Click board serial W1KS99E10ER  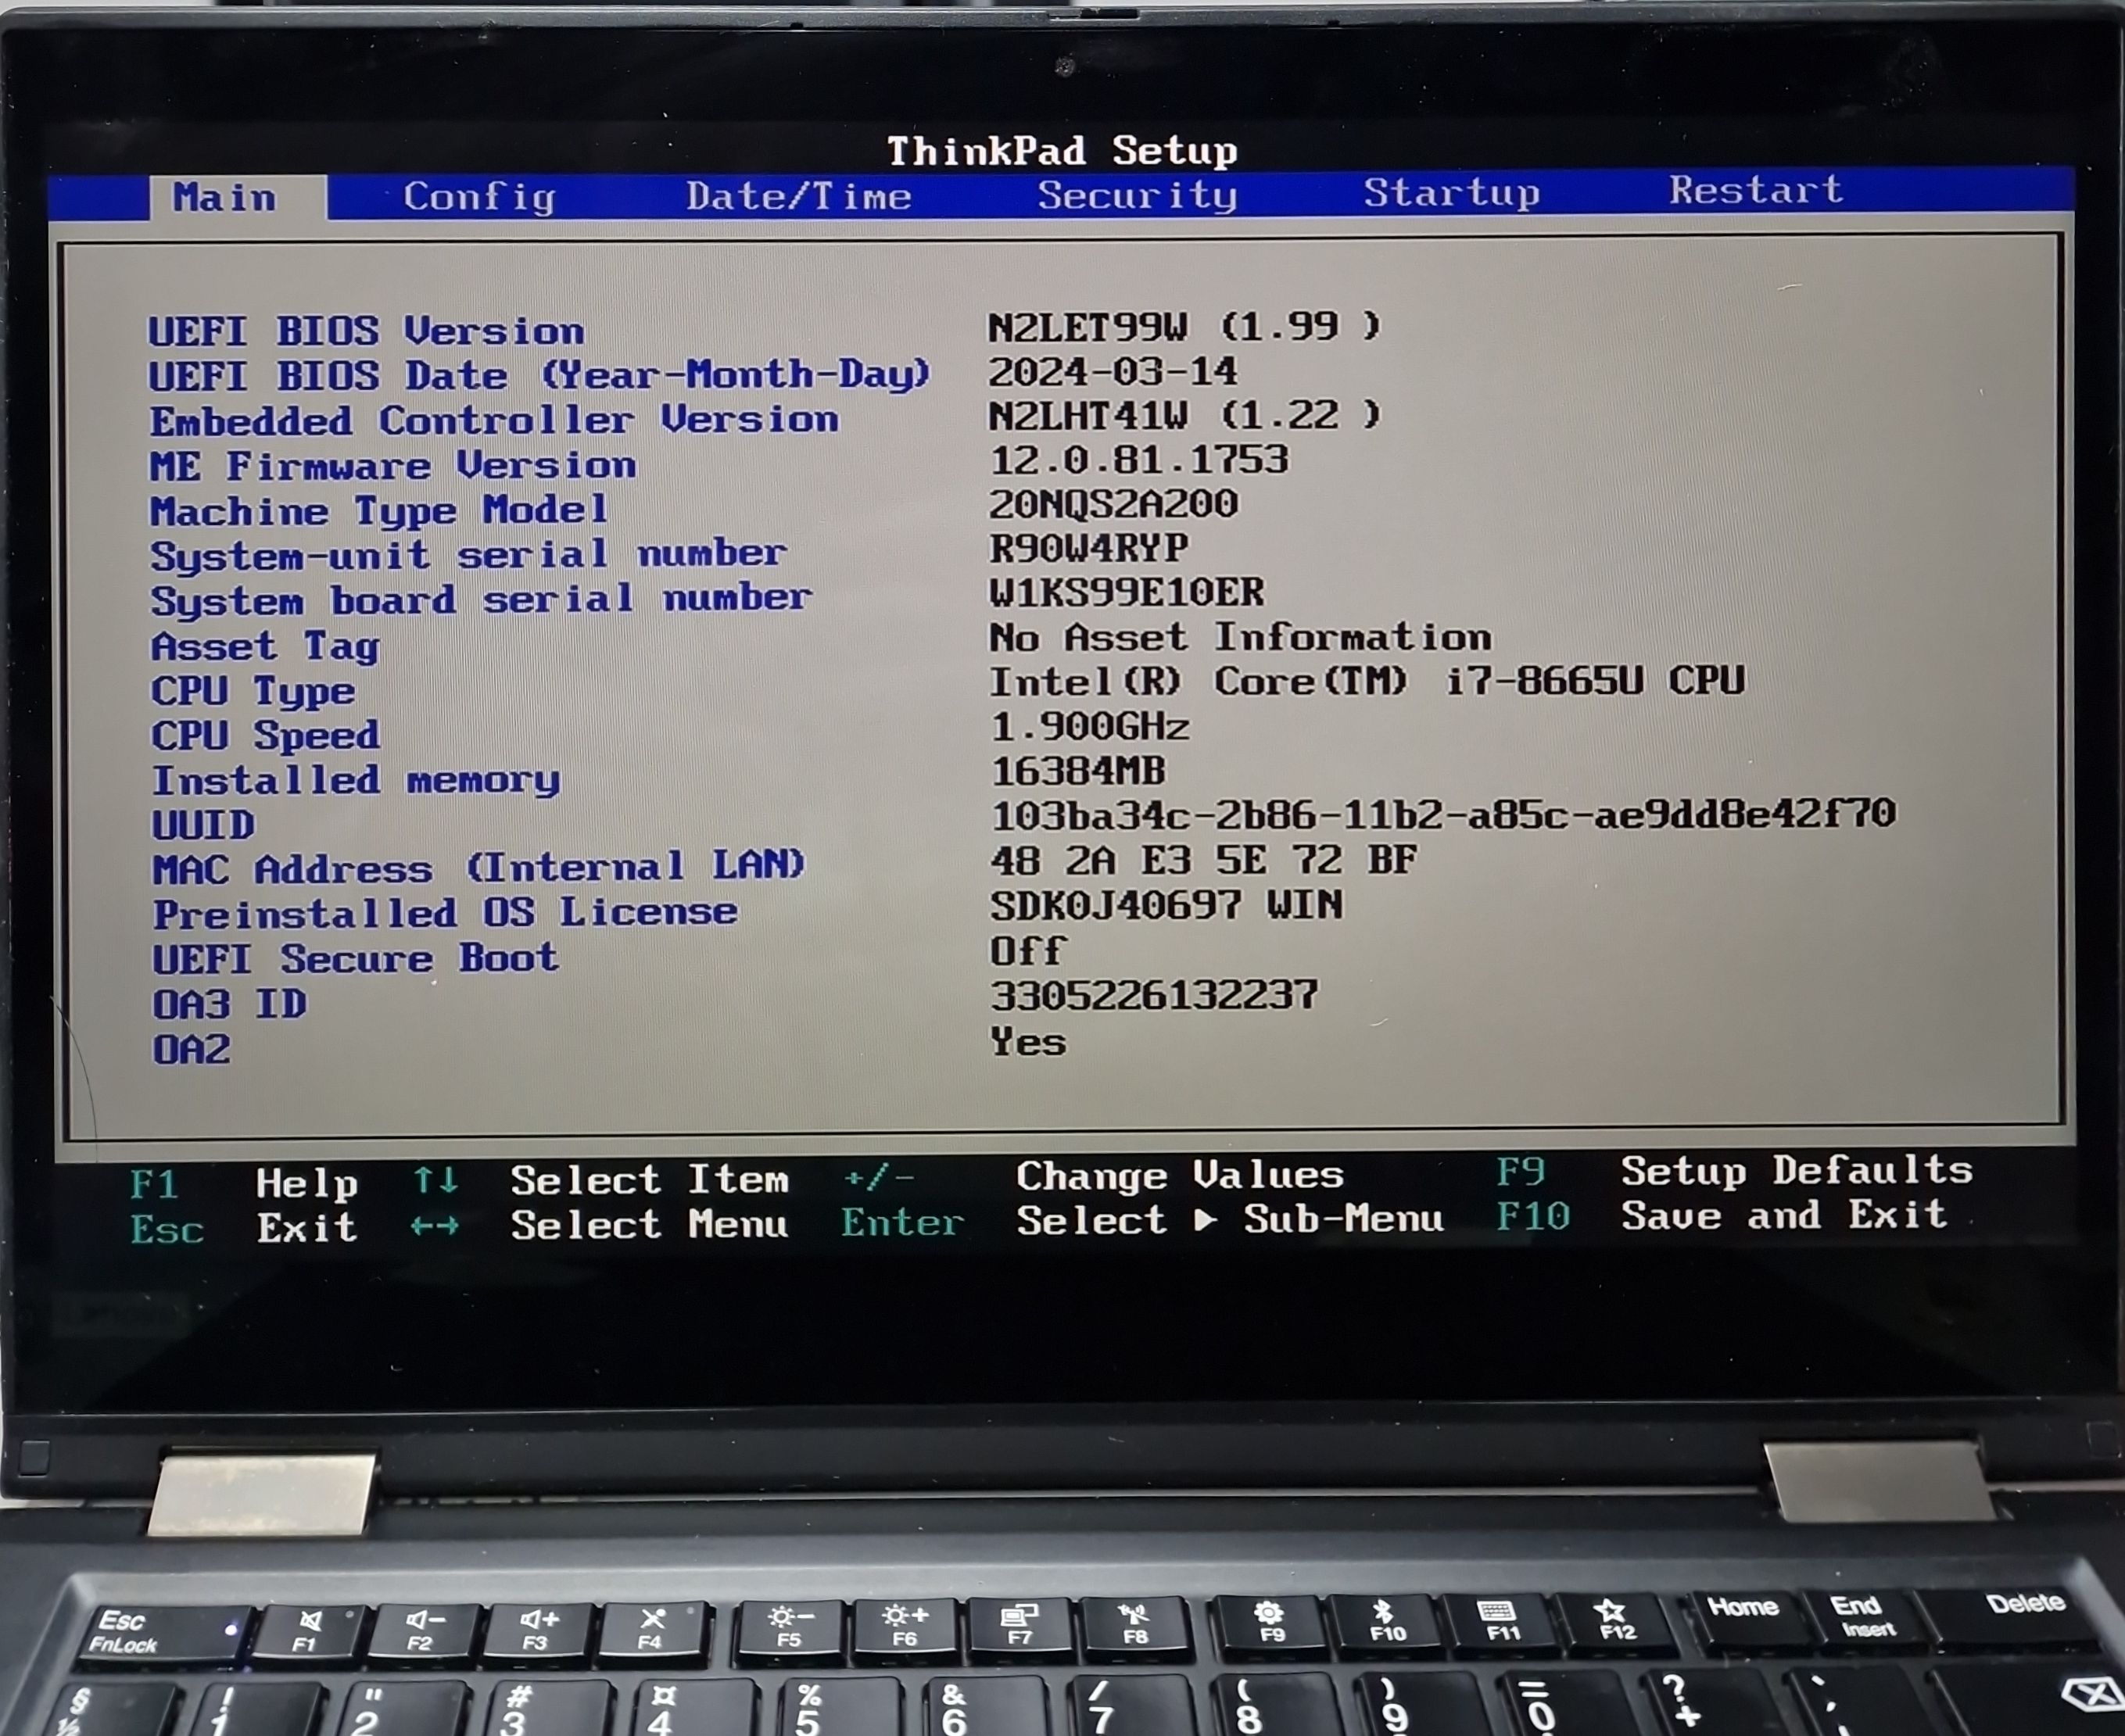(1127, 592)
